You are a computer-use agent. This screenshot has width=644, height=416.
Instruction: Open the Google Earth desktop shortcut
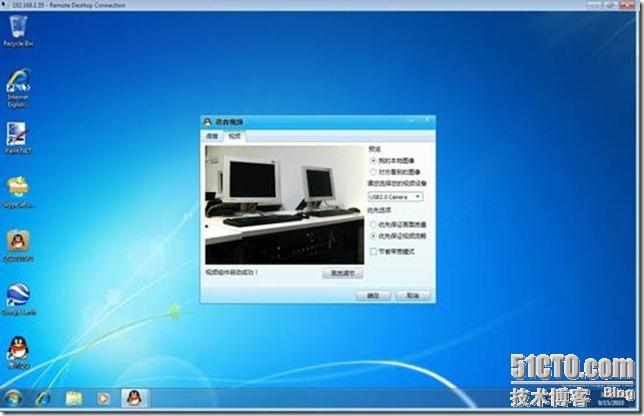pyautogui.click(x=18, y=299)
